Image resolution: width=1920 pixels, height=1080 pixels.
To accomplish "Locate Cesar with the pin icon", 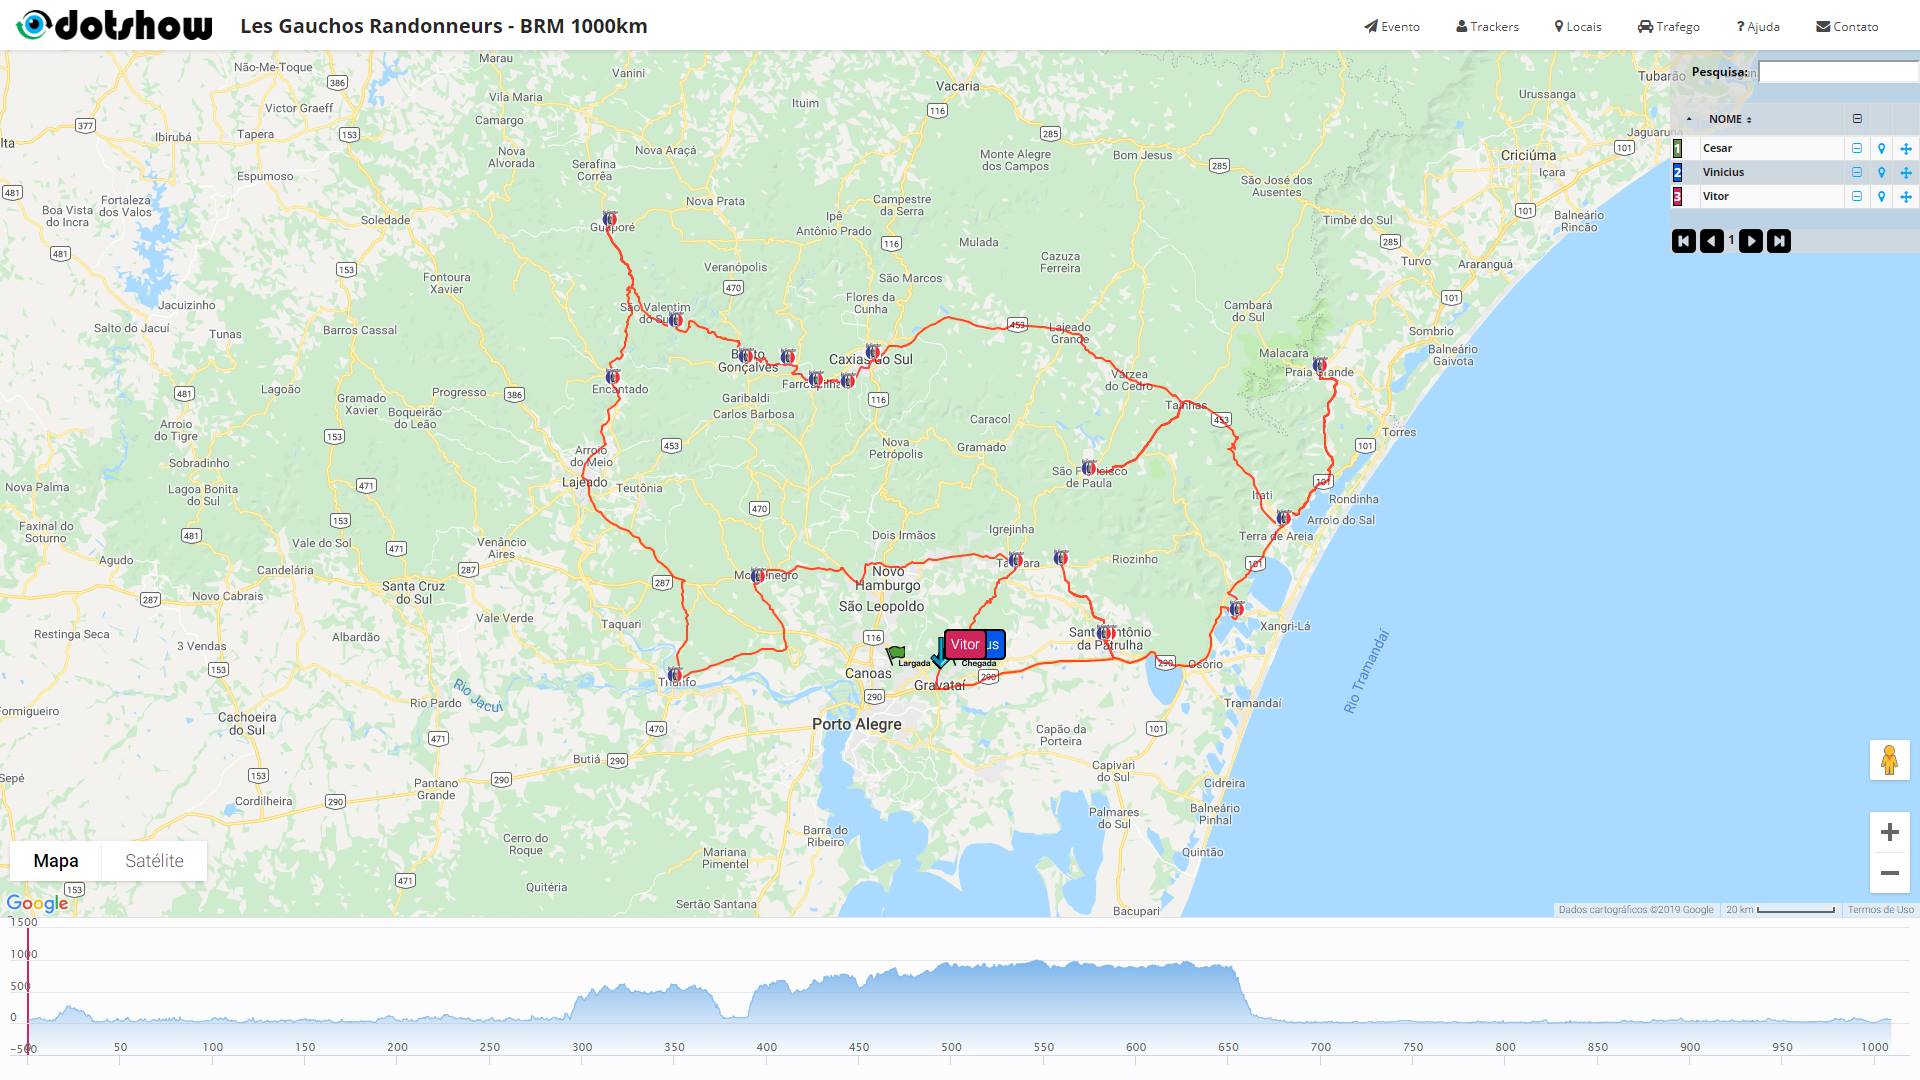I will [x=1881, y=148].
